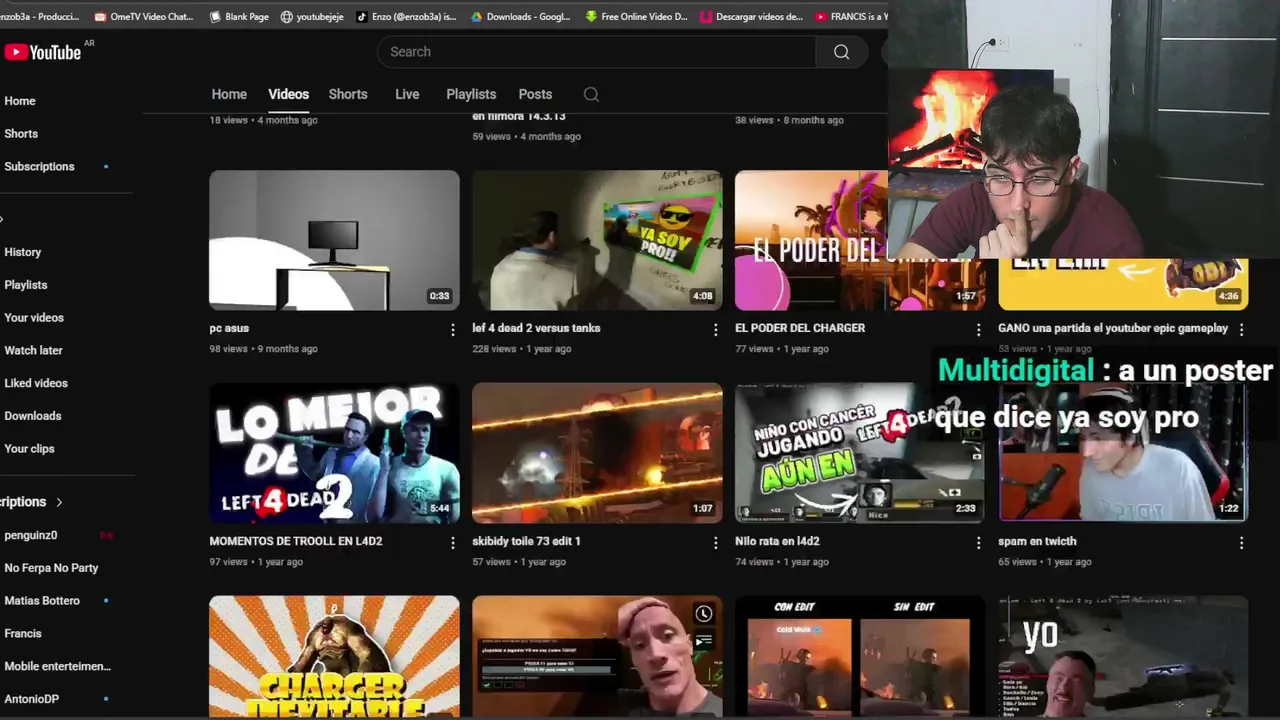The width and height of the screenshot is (1280, 720).
Task: Play the CHARGER INEVITABLE thumbnail
Action: (334, 656)
